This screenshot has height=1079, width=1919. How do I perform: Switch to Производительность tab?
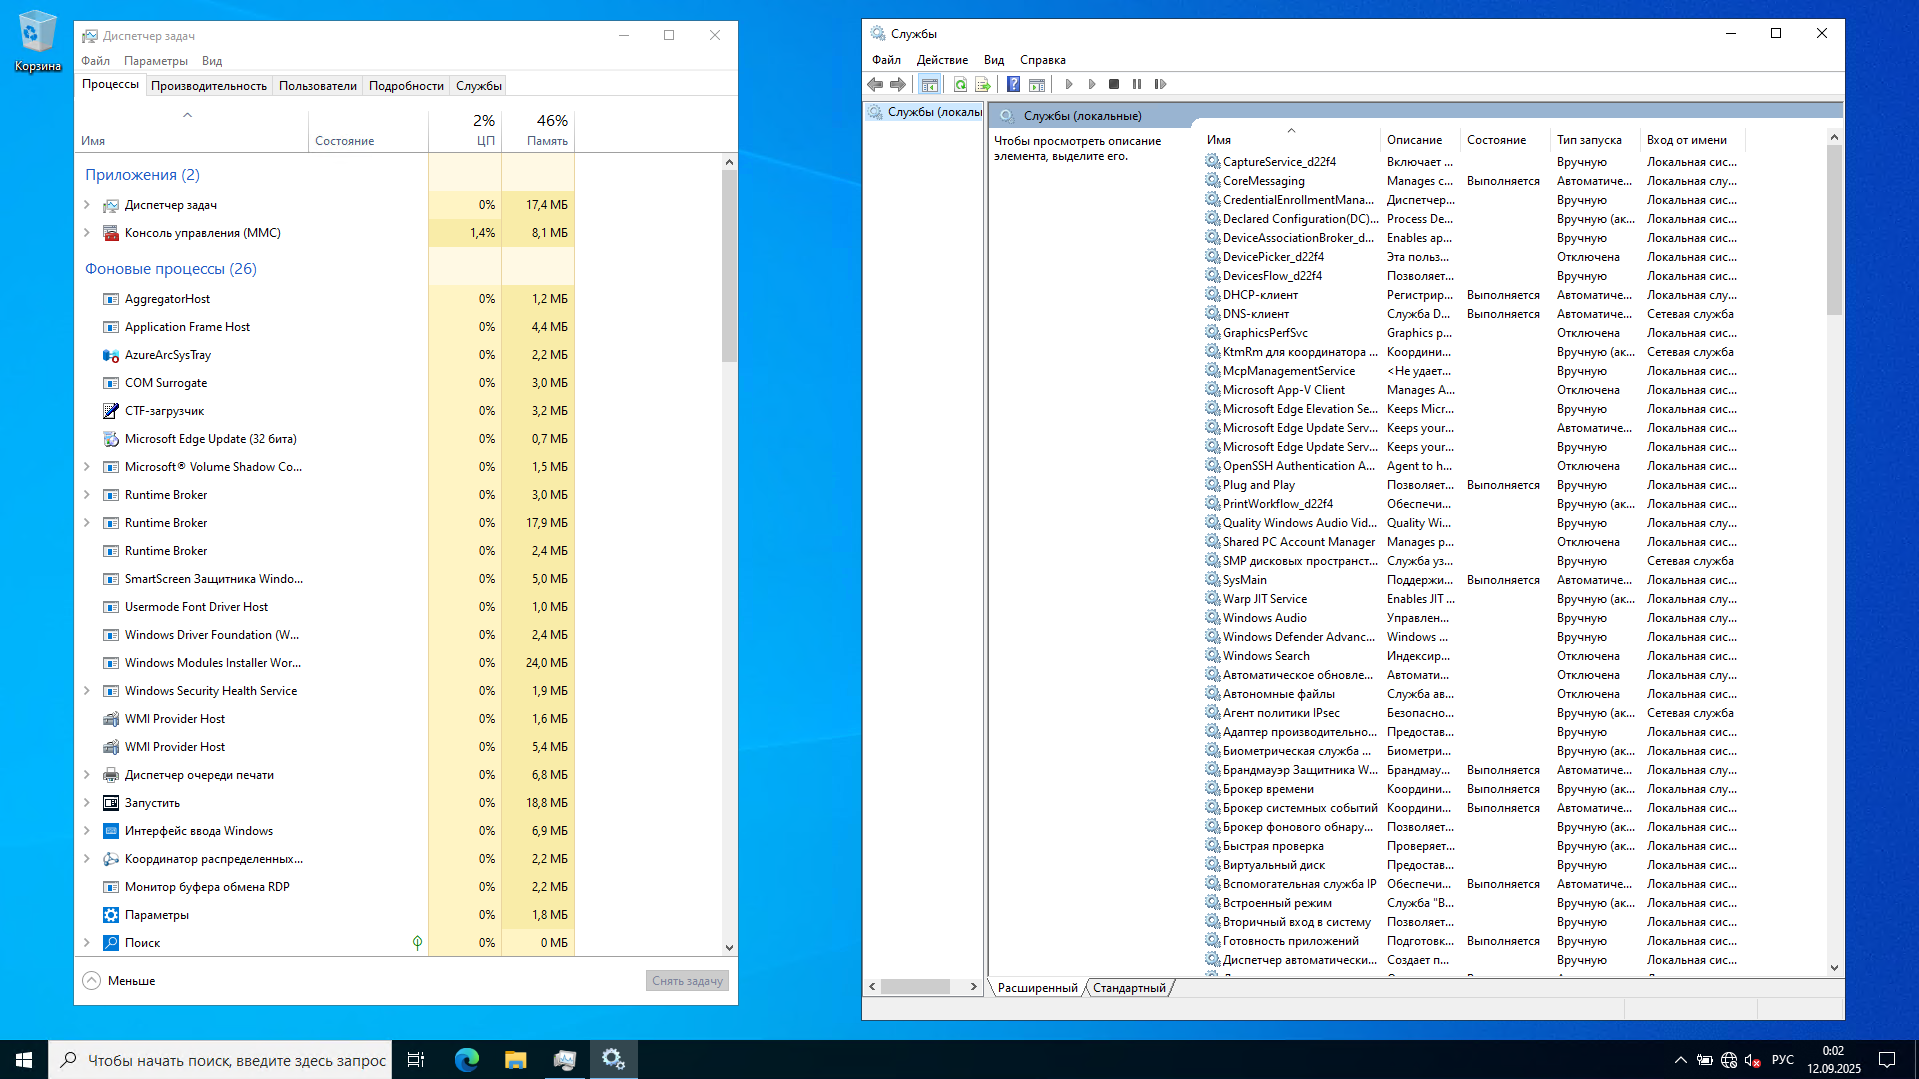(x=209, y=86)
